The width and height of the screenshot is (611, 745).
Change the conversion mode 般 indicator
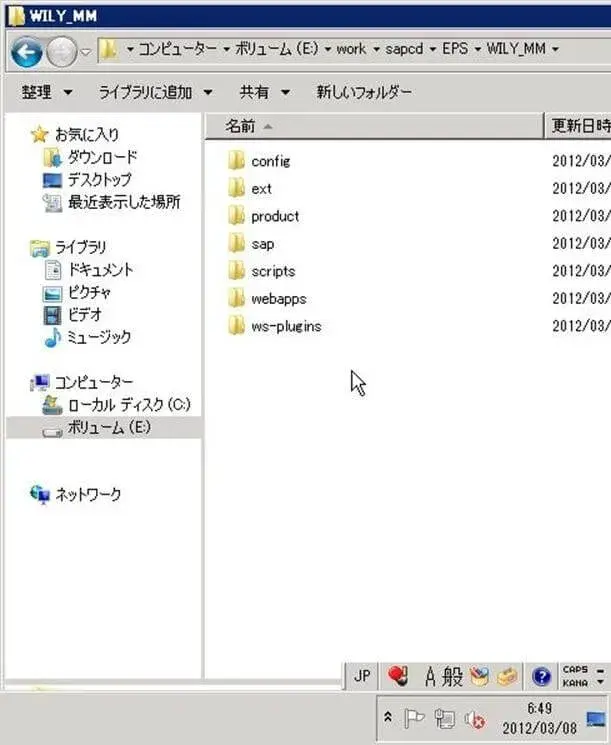click(x=452, y=676)
